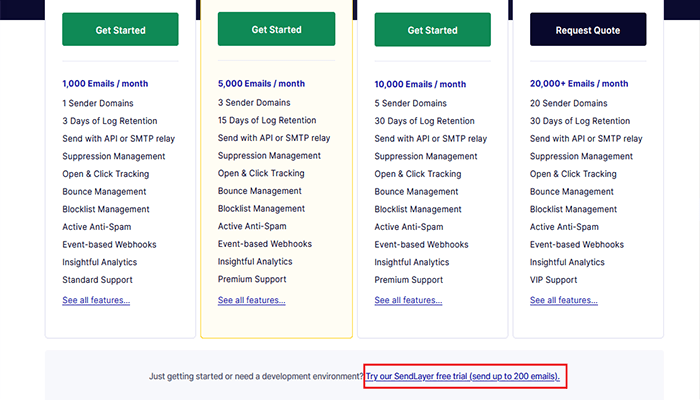Click the 5 Sender Domains feature text
700x400 pixels.
click(410, 103)
